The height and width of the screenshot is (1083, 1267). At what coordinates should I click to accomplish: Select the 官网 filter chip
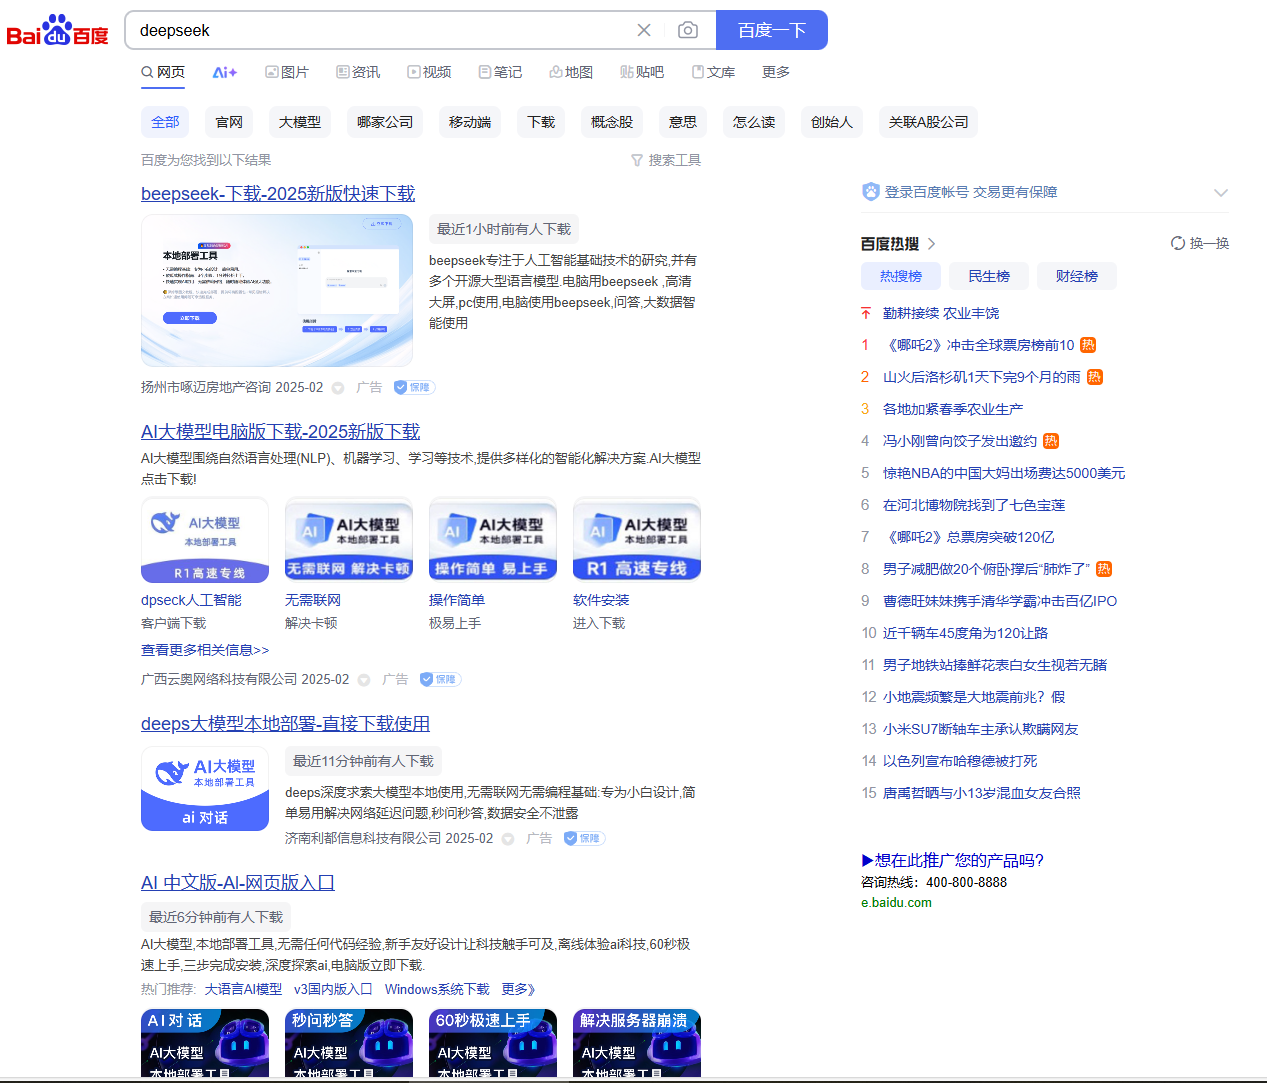click(229, 122)
